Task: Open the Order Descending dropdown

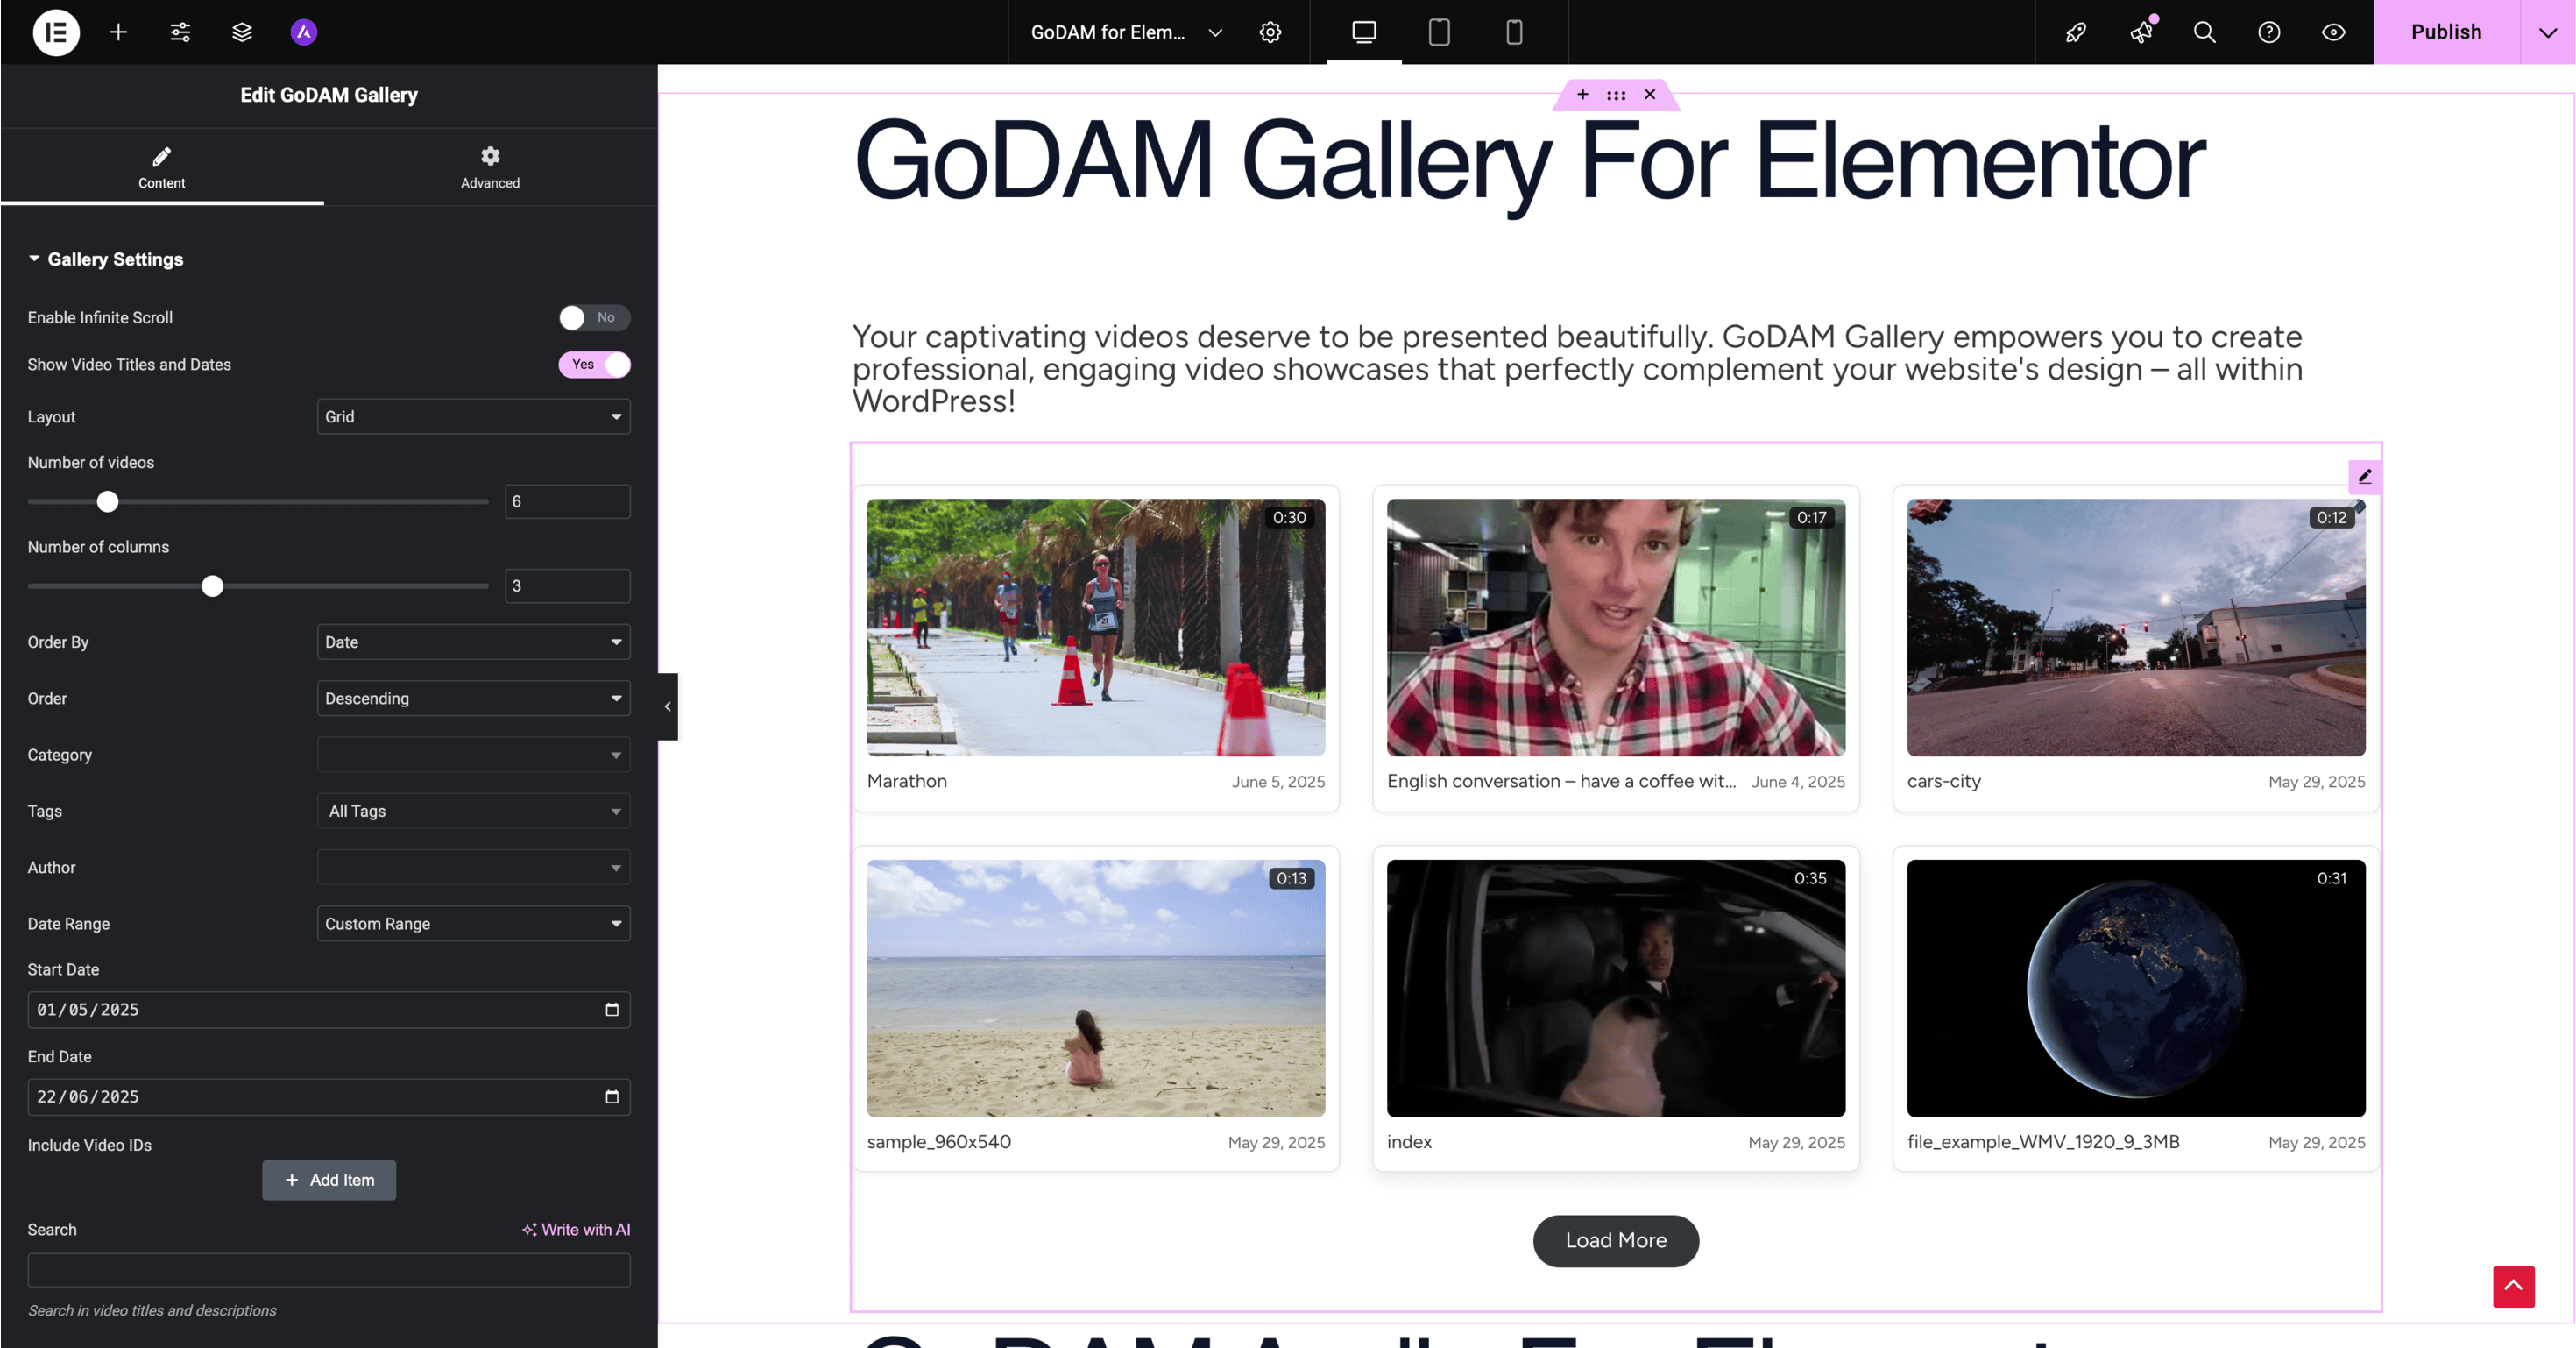Action: point(473,698)
